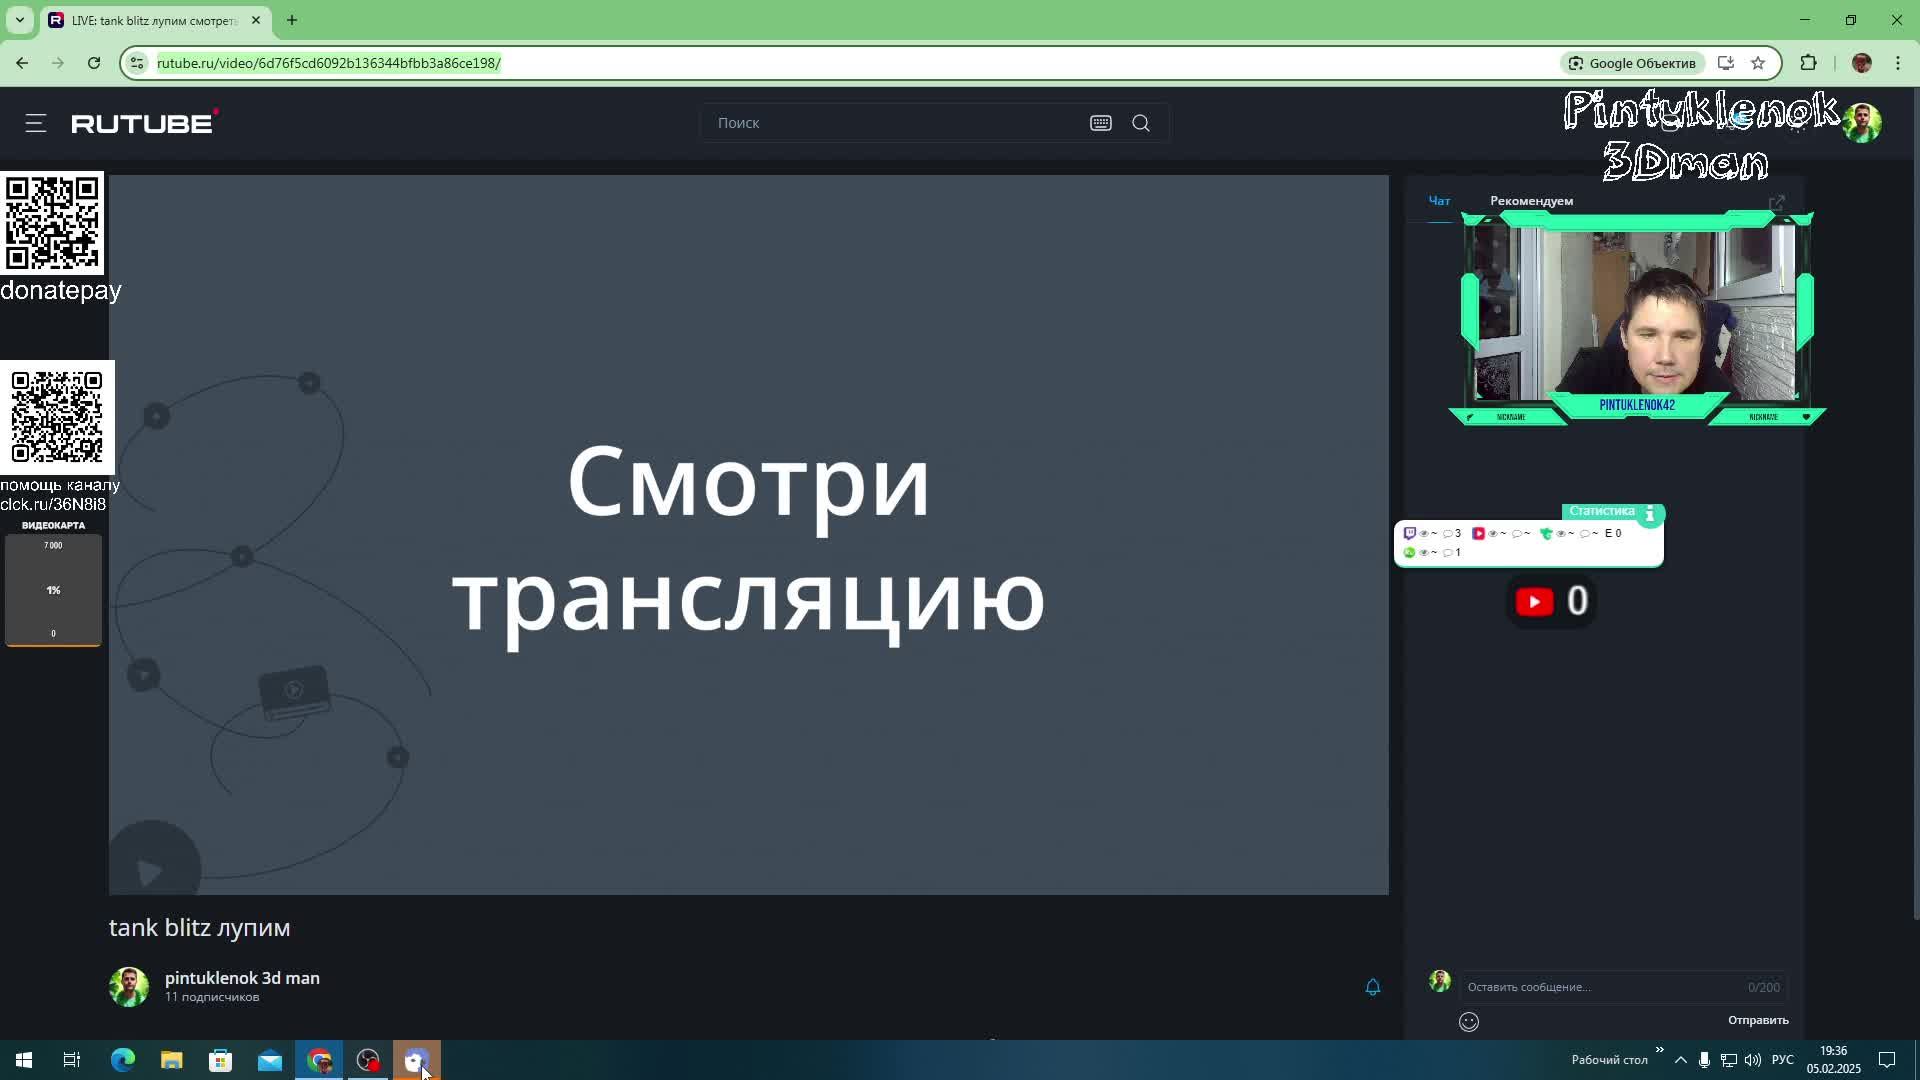The image size is (1920, 1080).
Task: Open pintuklenok 3d man channel link
Action: pyautogui.click(x=242, y=978)
